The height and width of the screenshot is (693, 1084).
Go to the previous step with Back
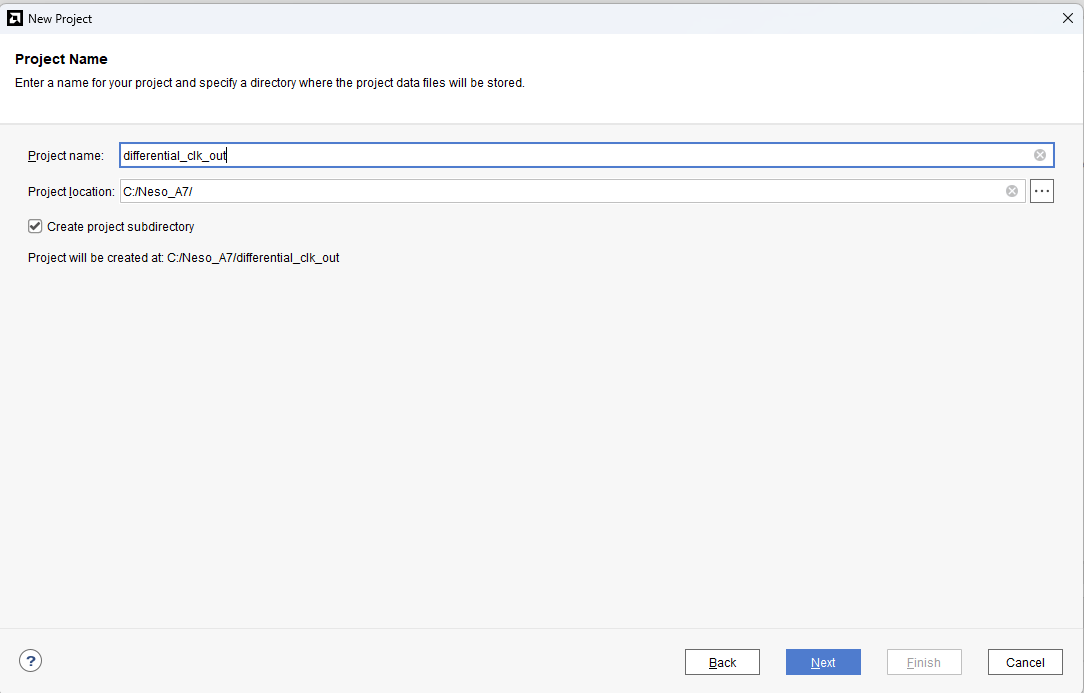[722, 662]
